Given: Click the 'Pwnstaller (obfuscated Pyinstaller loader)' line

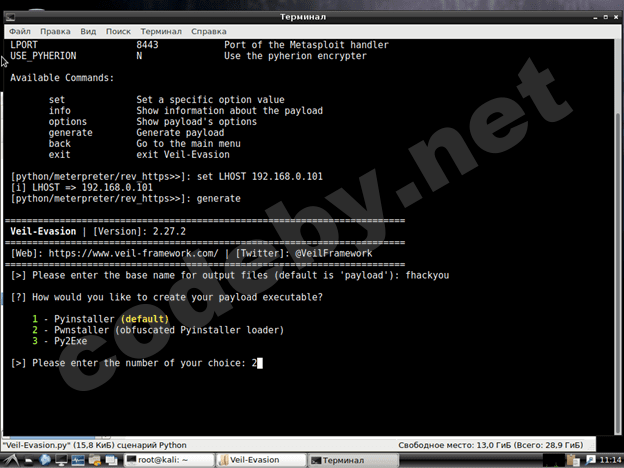Looking at the screenshot, I should (x=158, y=330).
